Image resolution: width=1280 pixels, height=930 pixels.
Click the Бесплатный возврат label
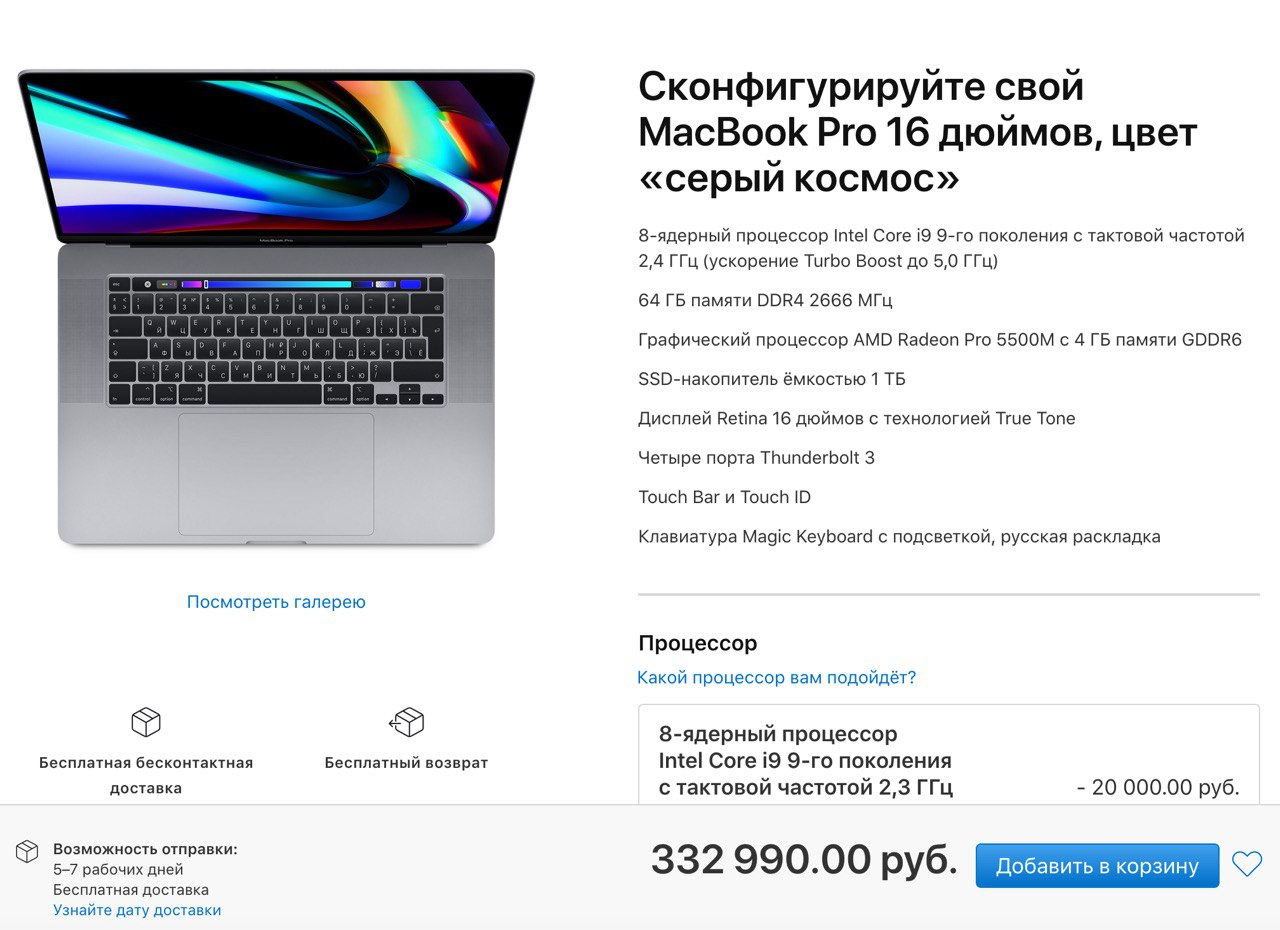[x=406, y=763]
